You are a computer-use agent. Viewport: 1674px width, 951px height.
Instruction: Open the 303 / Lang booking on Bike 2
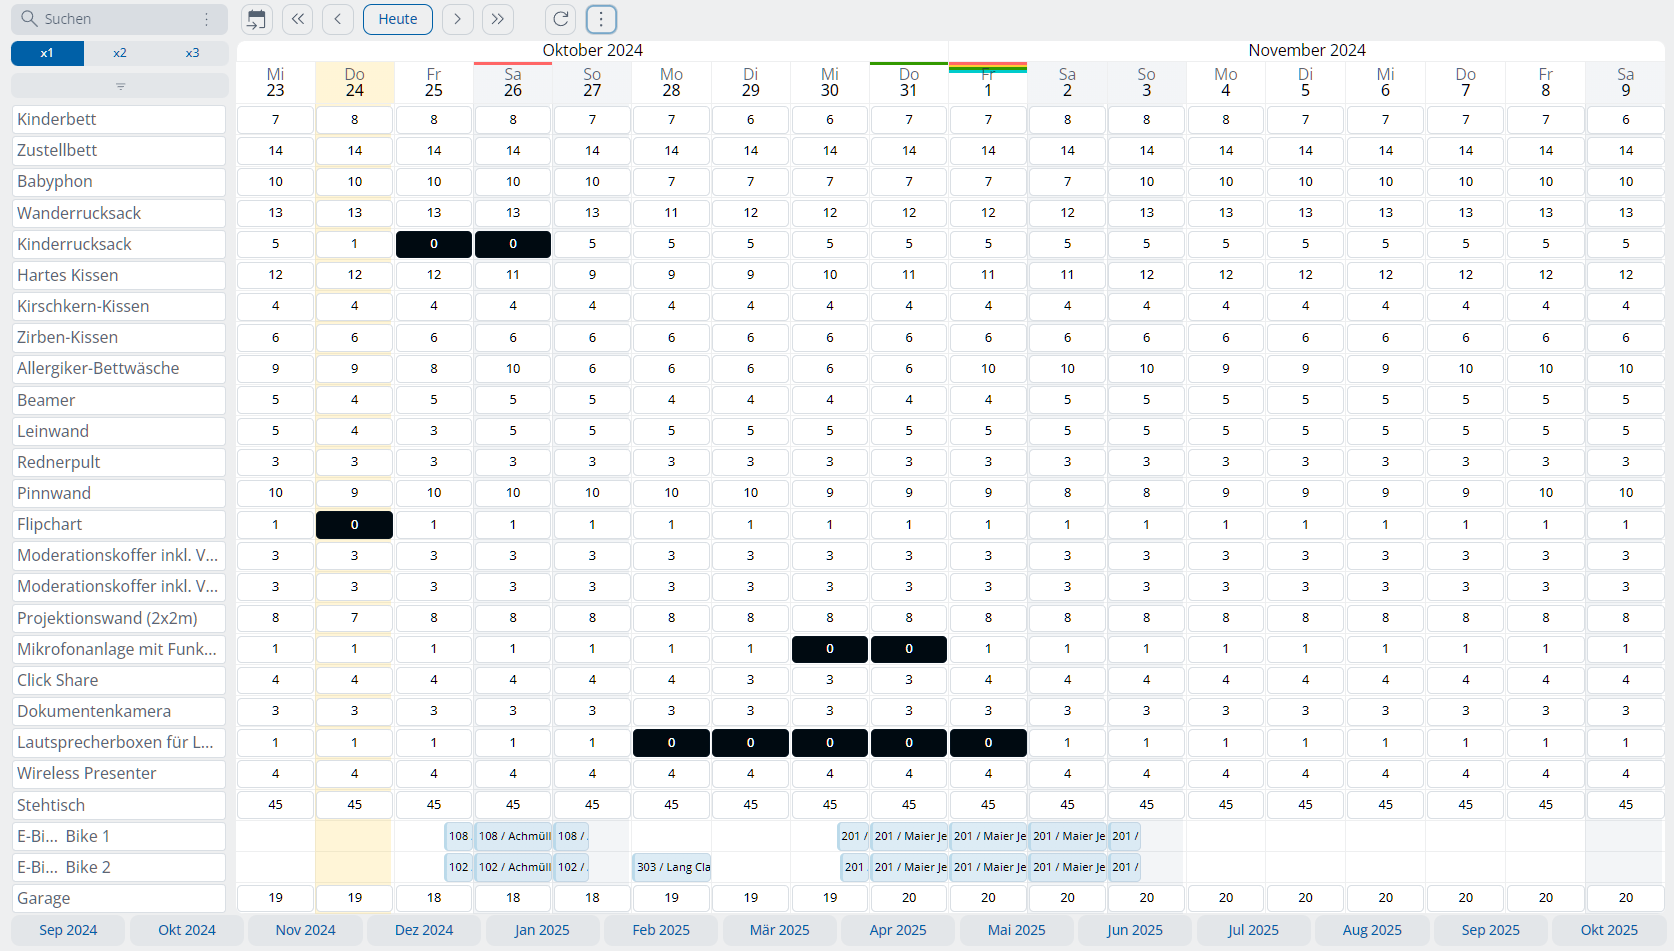[x=672, y=867]
